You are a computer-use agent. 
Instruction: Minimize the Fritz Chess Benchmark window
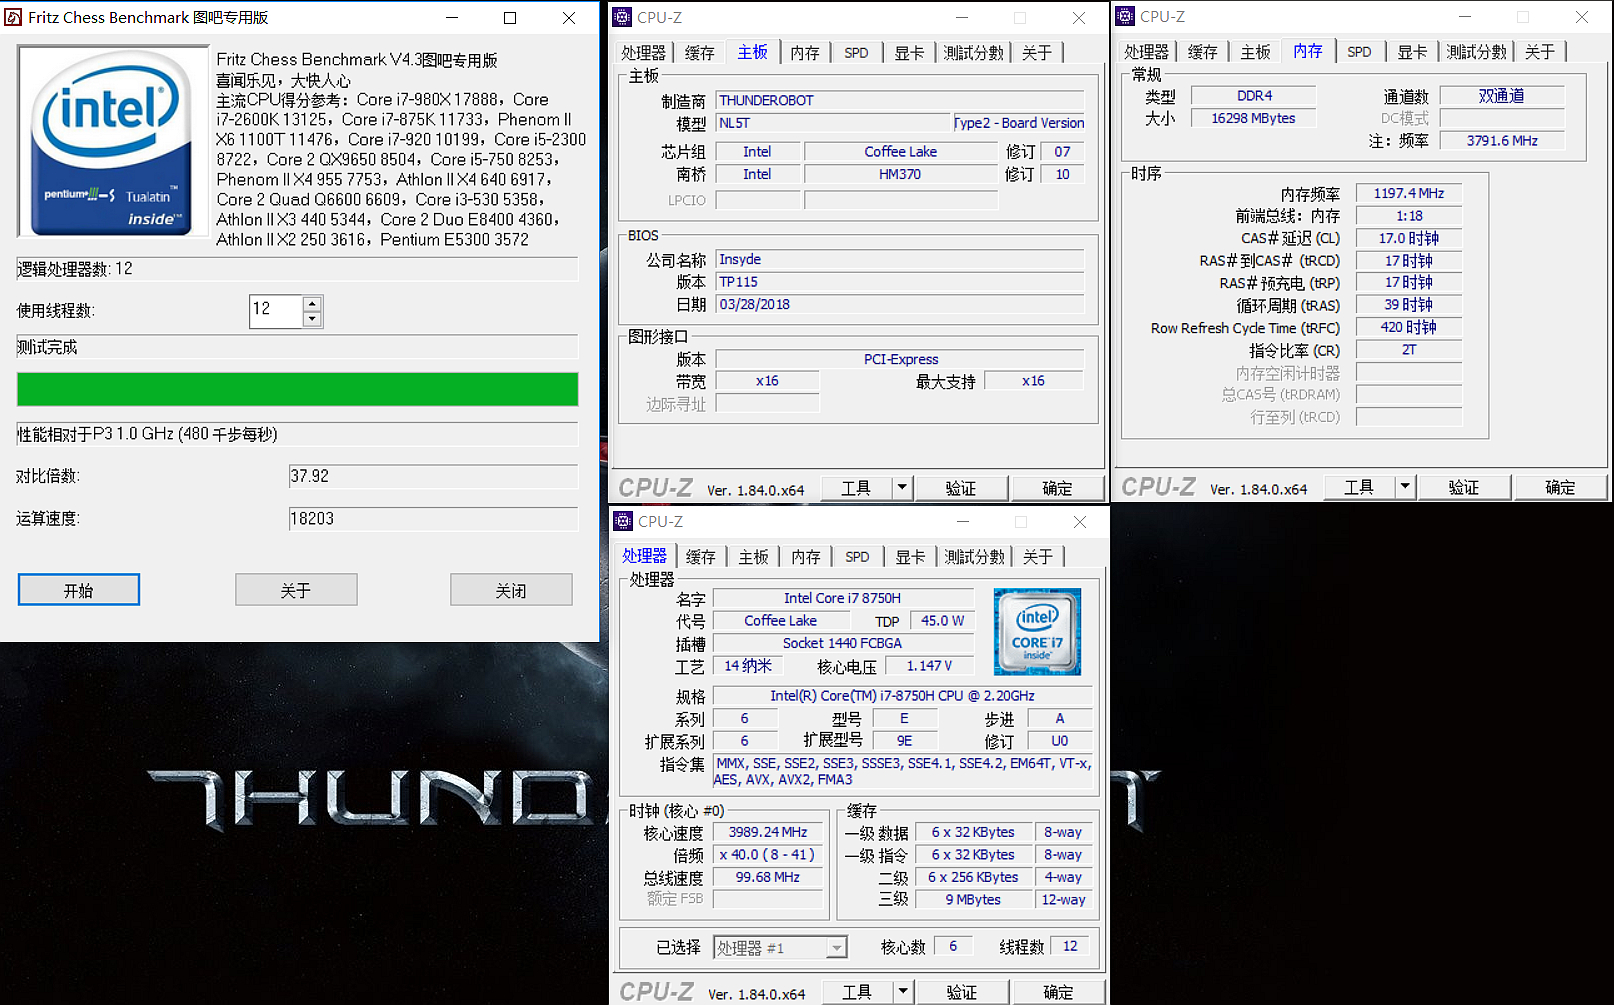click(452, 17)
